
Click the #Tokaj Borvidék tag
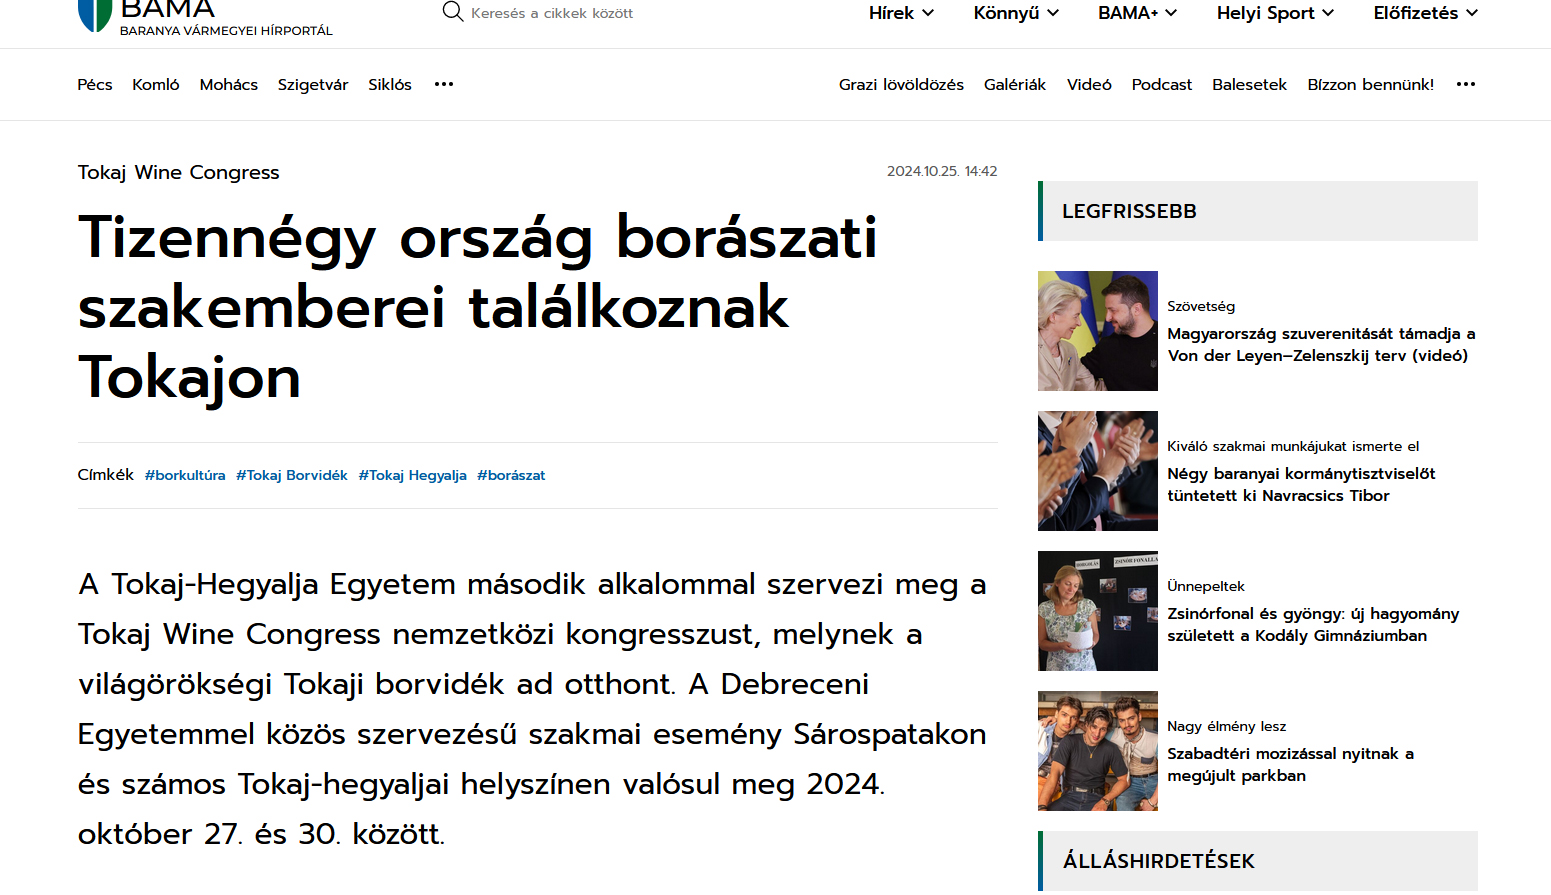(x=292, y=475)
